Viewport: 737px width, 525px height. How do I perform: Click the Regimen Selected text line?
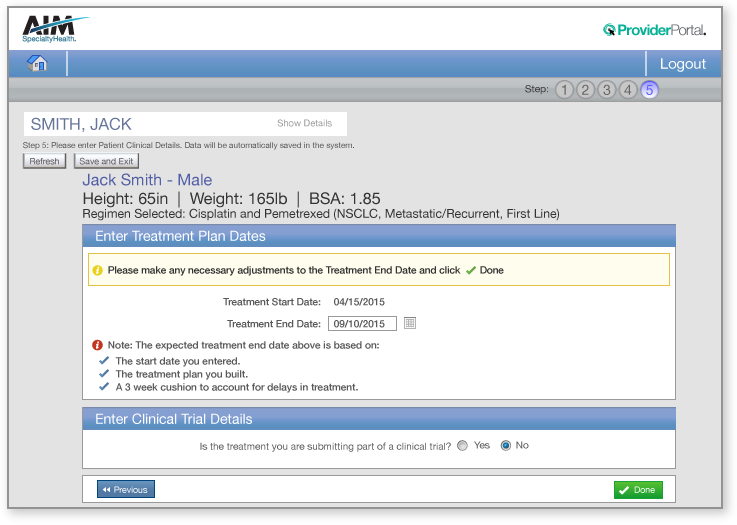(x=321, y=214)
